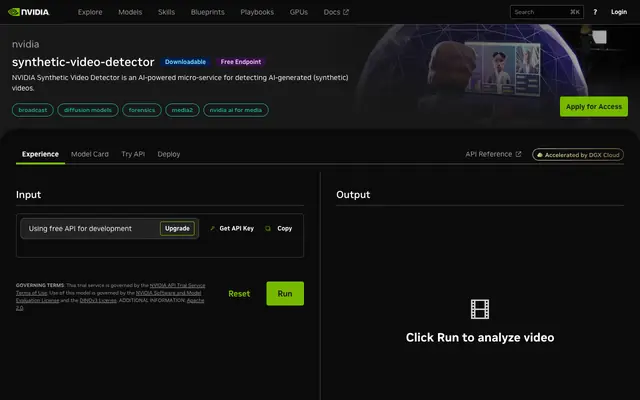640x400 pixels.
Task: Click Apply for Access button
Action: point(594,107)
